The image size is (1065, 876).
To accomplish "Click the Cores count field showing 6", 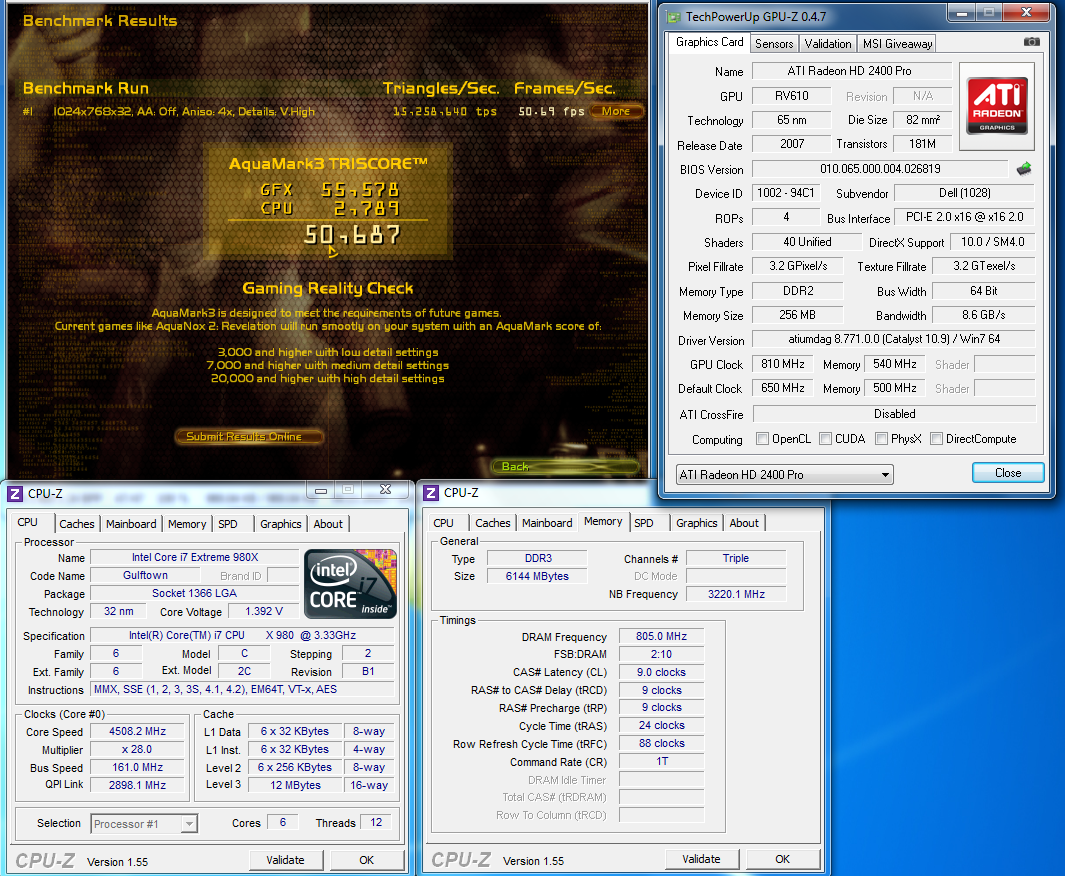I will [283, 822].
